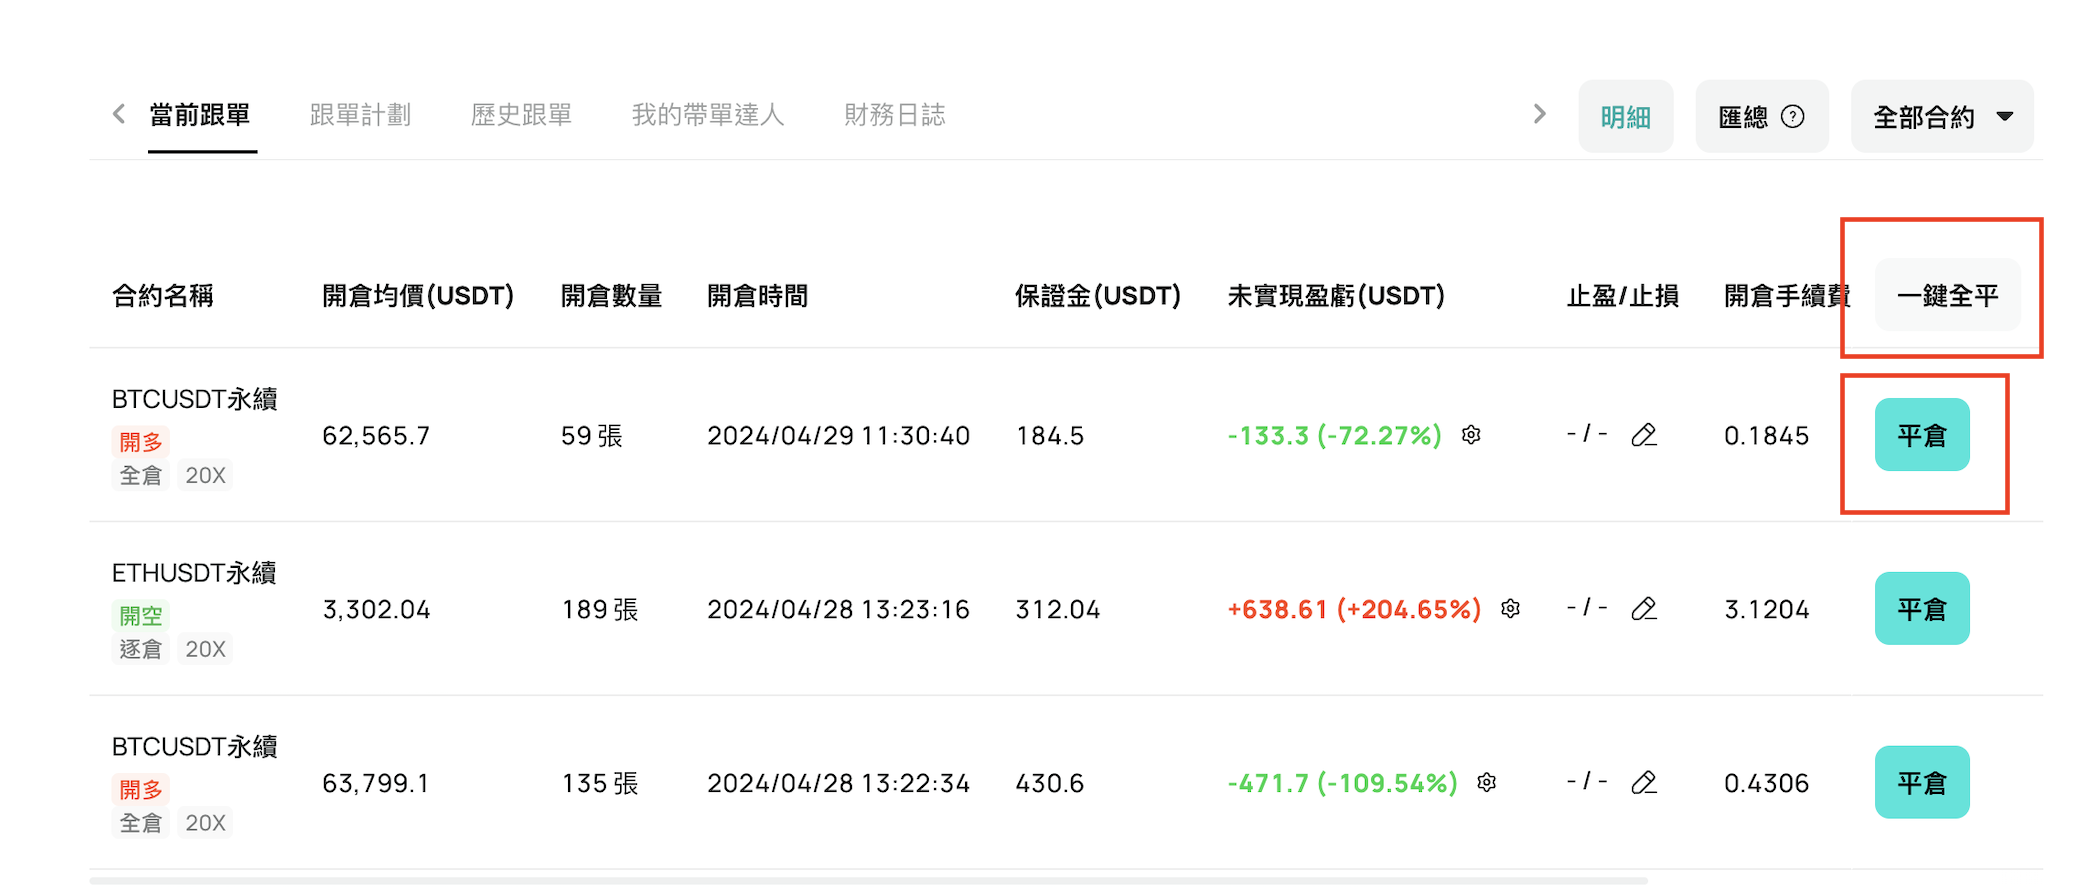The height and width of the screenshot is (894, 2094).
Task: Click 平倉 for the 62,565.7 BTCUSDT position
Action: [x=1922, y=435]
